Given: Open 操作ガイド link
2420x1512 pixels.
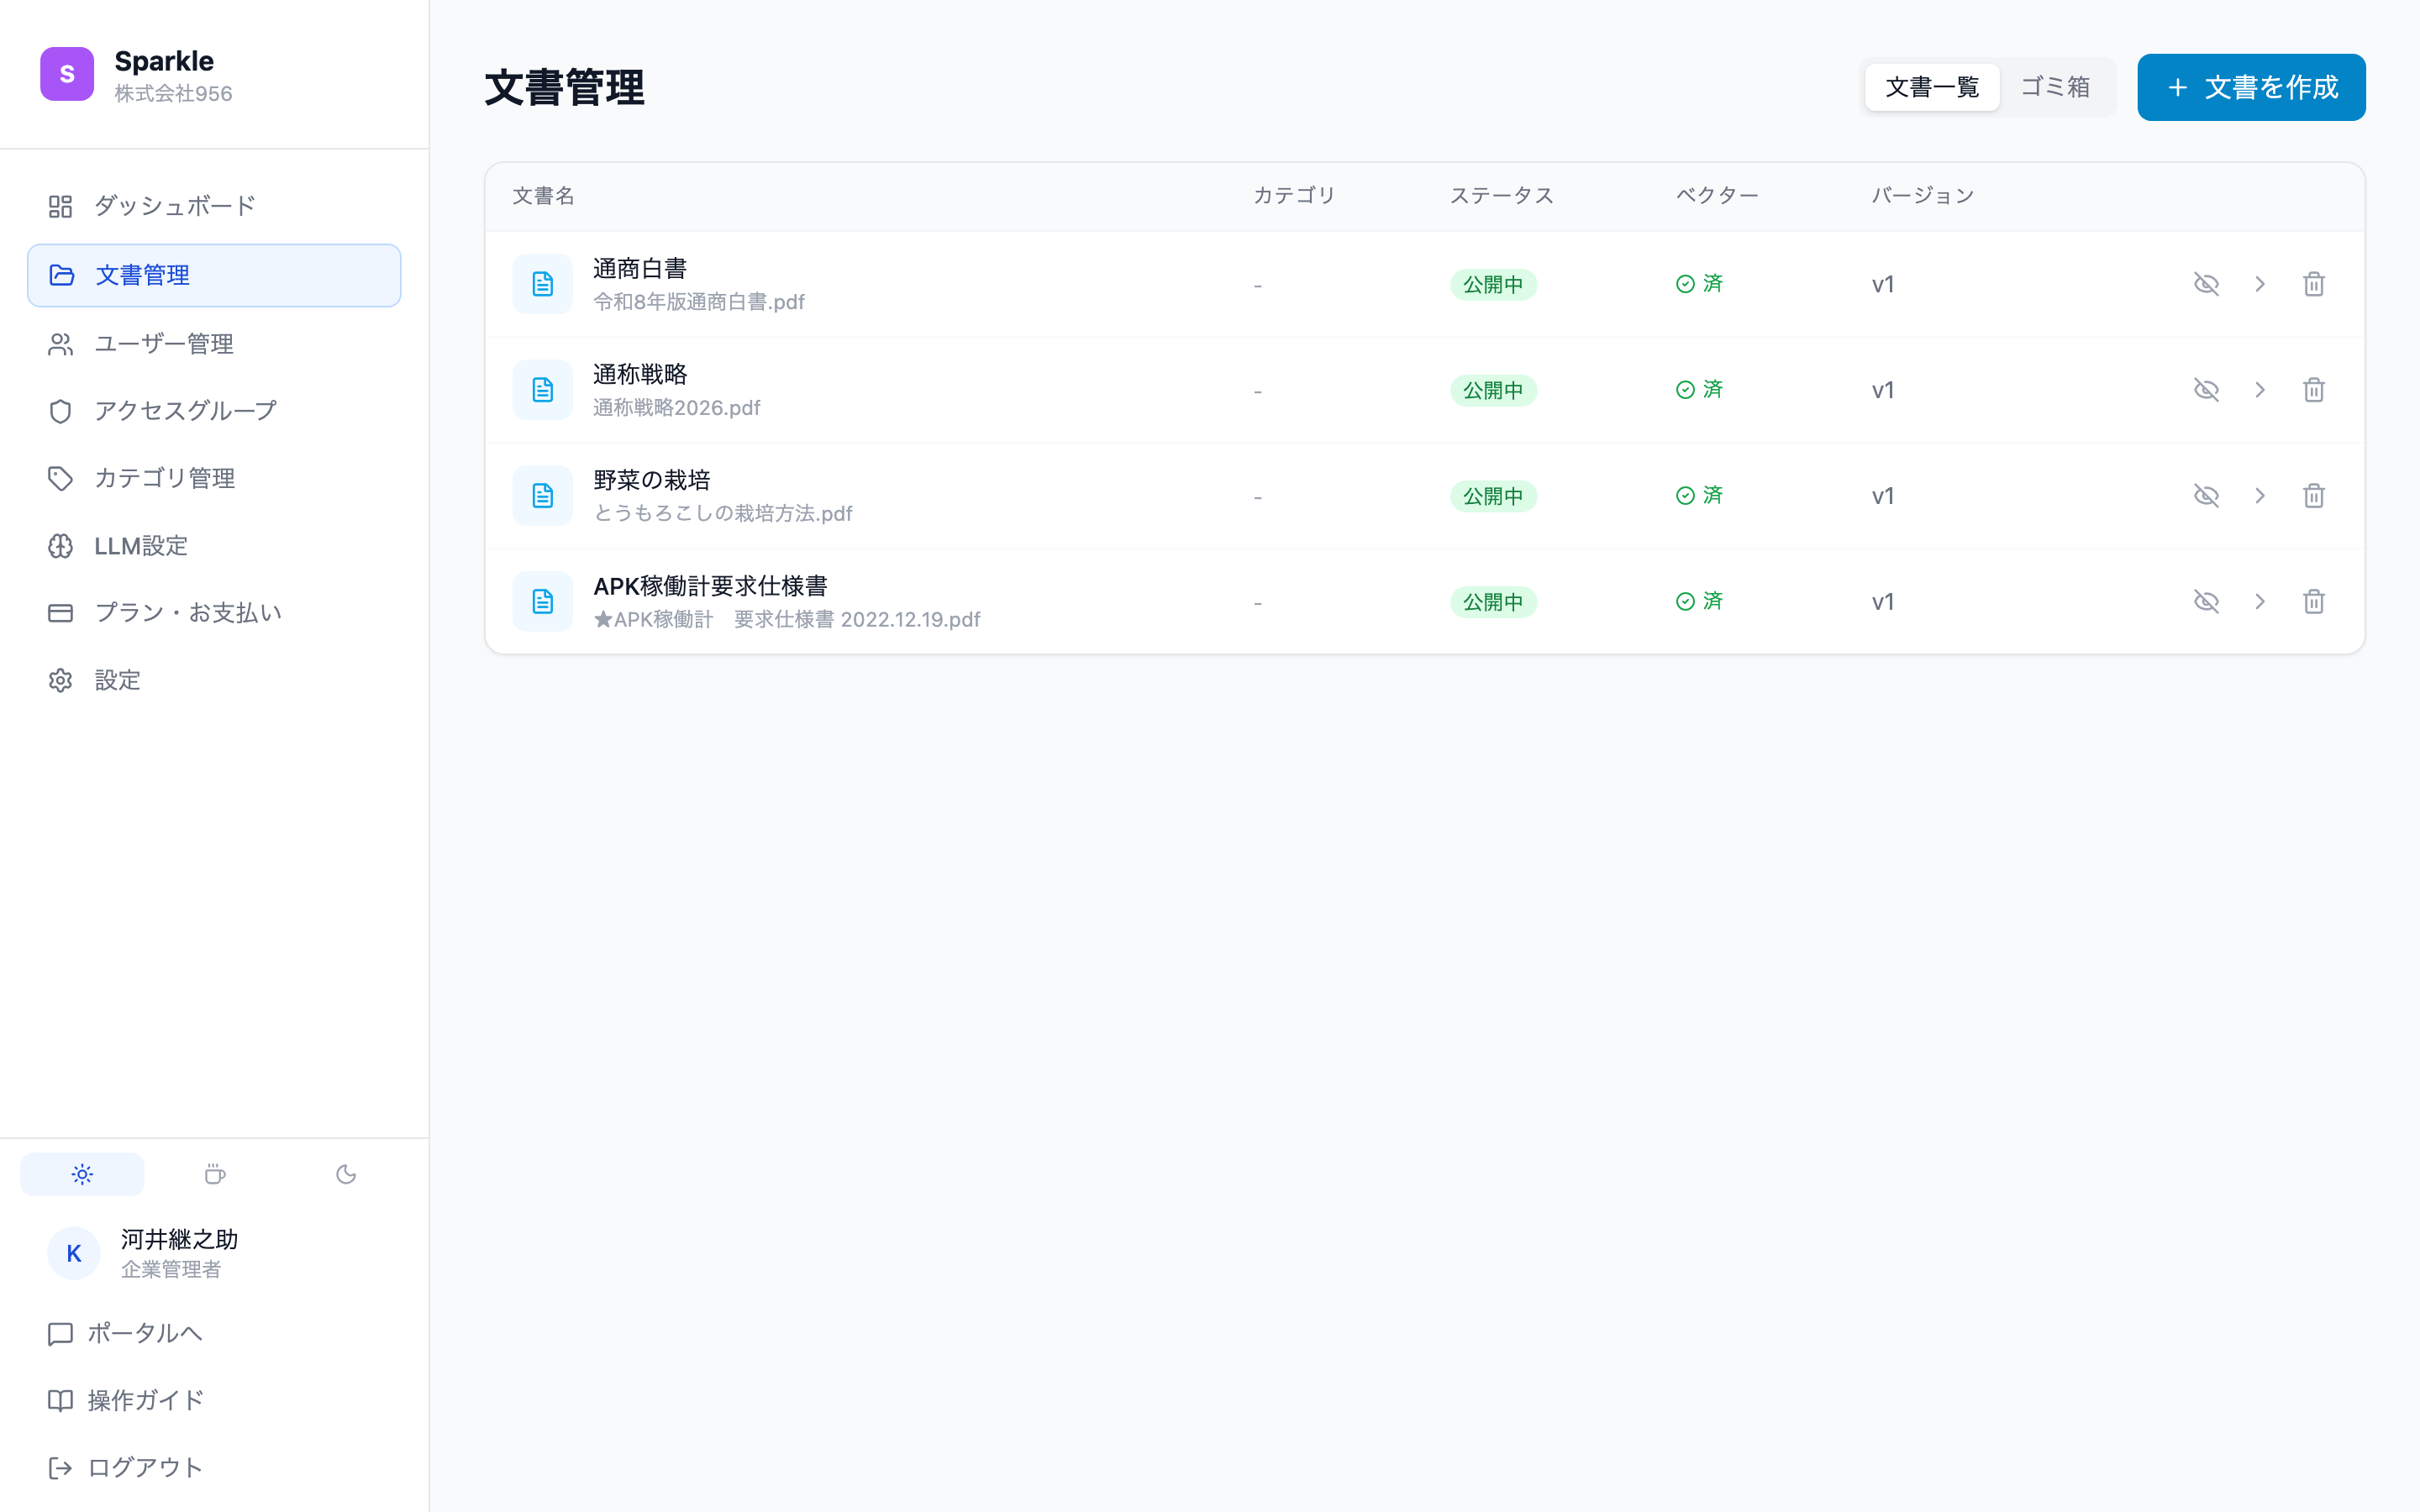Looking at the screenshot, I should coord(126,1401).
